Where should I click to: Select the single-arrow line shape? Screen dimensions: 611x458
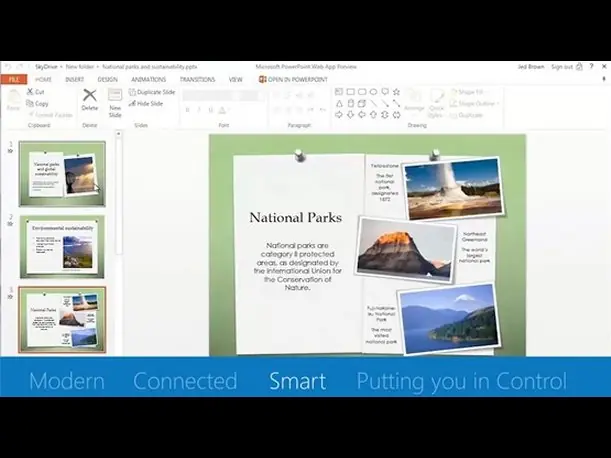point(385,103)
